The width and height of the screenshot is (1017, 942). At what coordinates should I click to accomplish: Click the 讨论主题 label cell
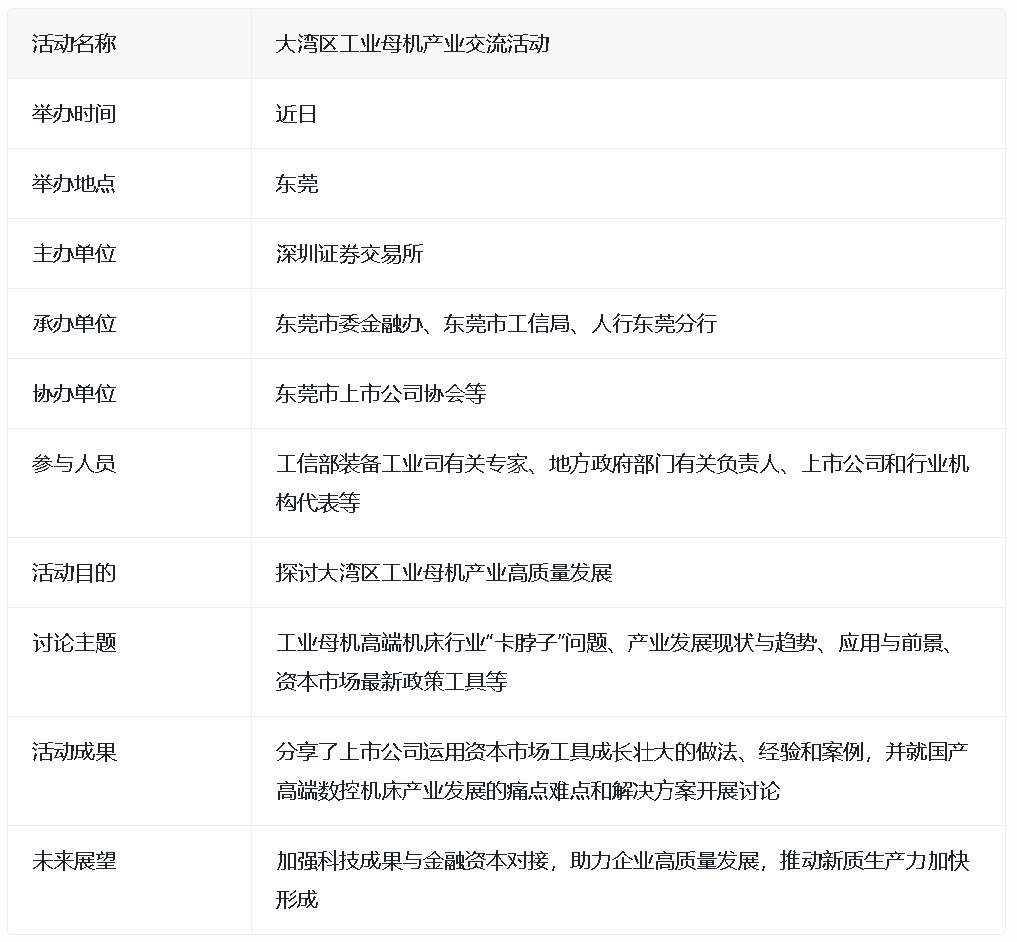click(74, 643)
